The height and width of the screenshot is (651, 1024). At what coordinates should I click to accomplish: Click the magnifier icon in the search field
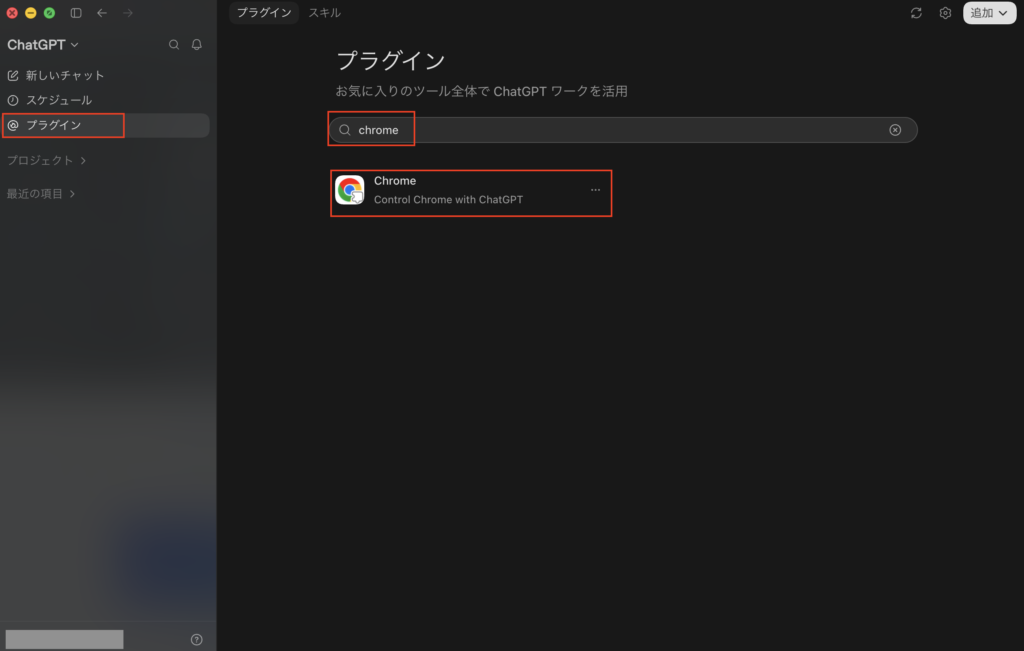[345, 130]
